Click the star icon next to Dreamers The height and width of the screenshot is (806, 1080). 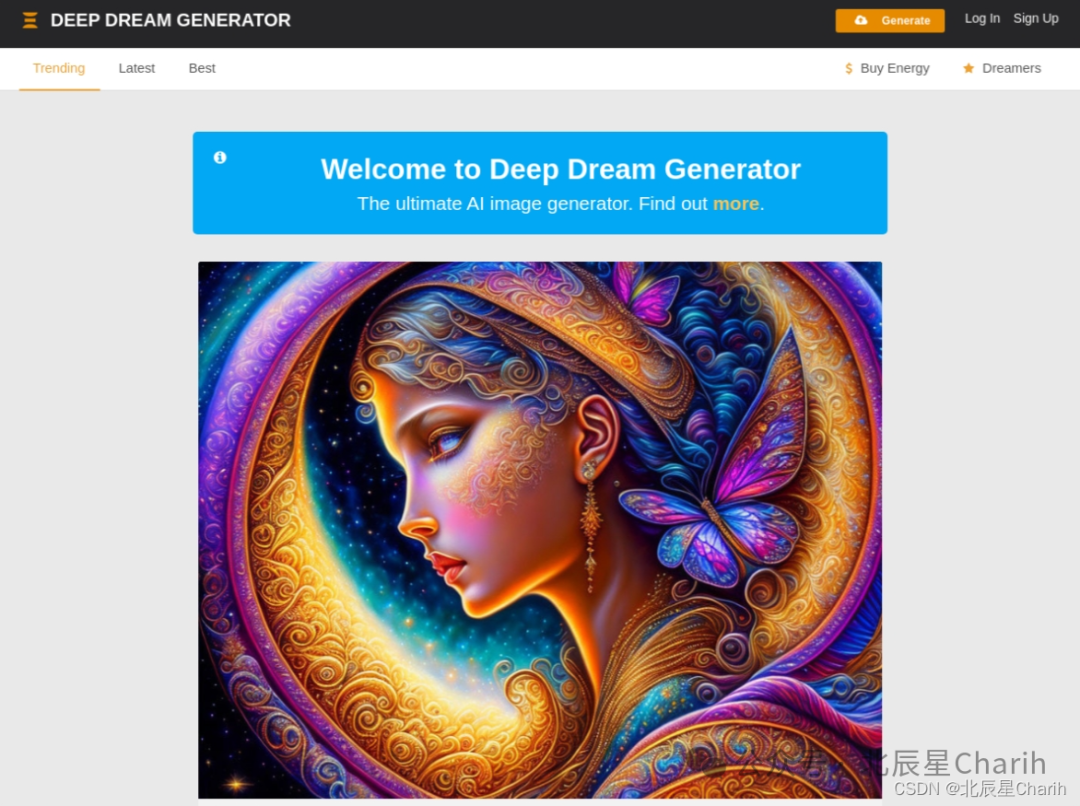pos(968,68)
